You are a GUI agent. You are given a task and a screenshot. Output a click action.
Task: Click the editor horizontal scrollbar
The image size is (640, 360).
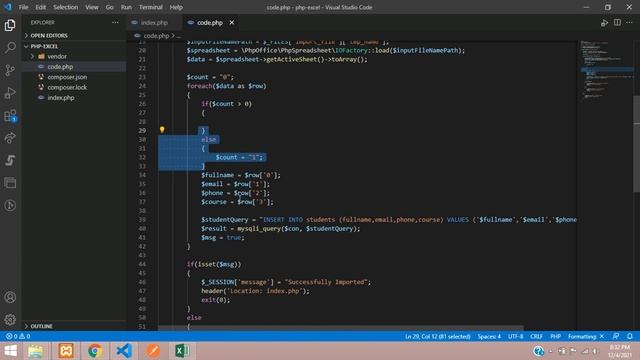341,328
